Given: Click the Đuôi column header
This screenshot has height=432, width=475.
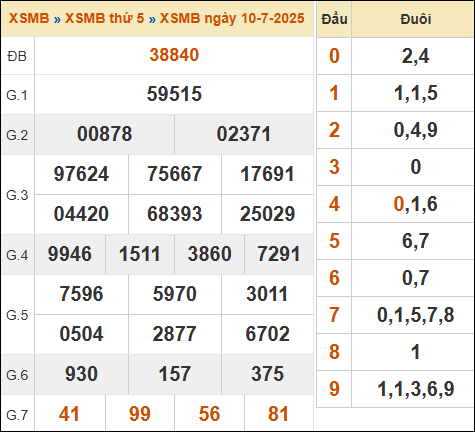Looking at the screenshot, I should (x=415, y=19).
